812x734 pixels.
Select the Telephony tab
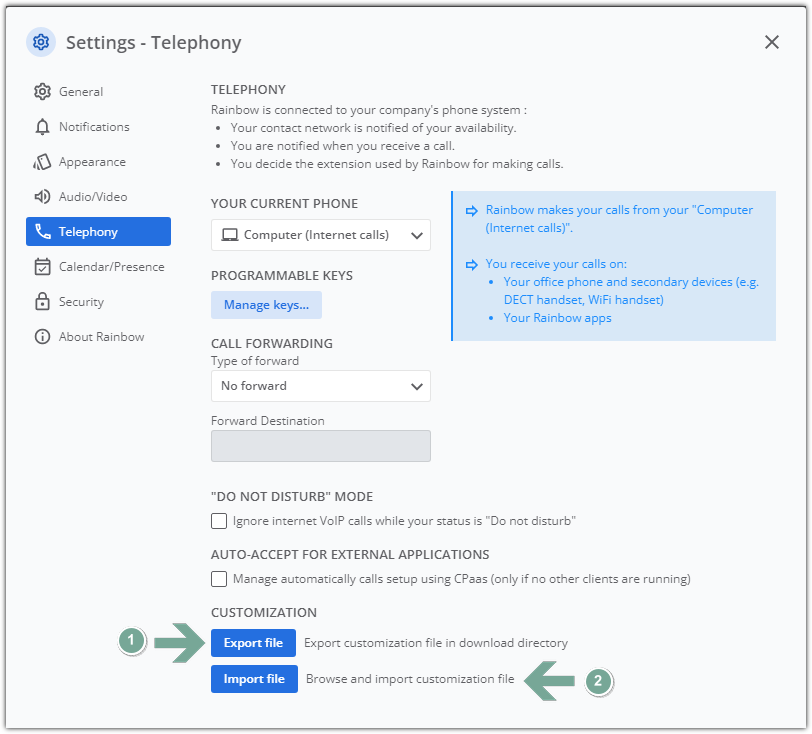click(x=98, y=232)
